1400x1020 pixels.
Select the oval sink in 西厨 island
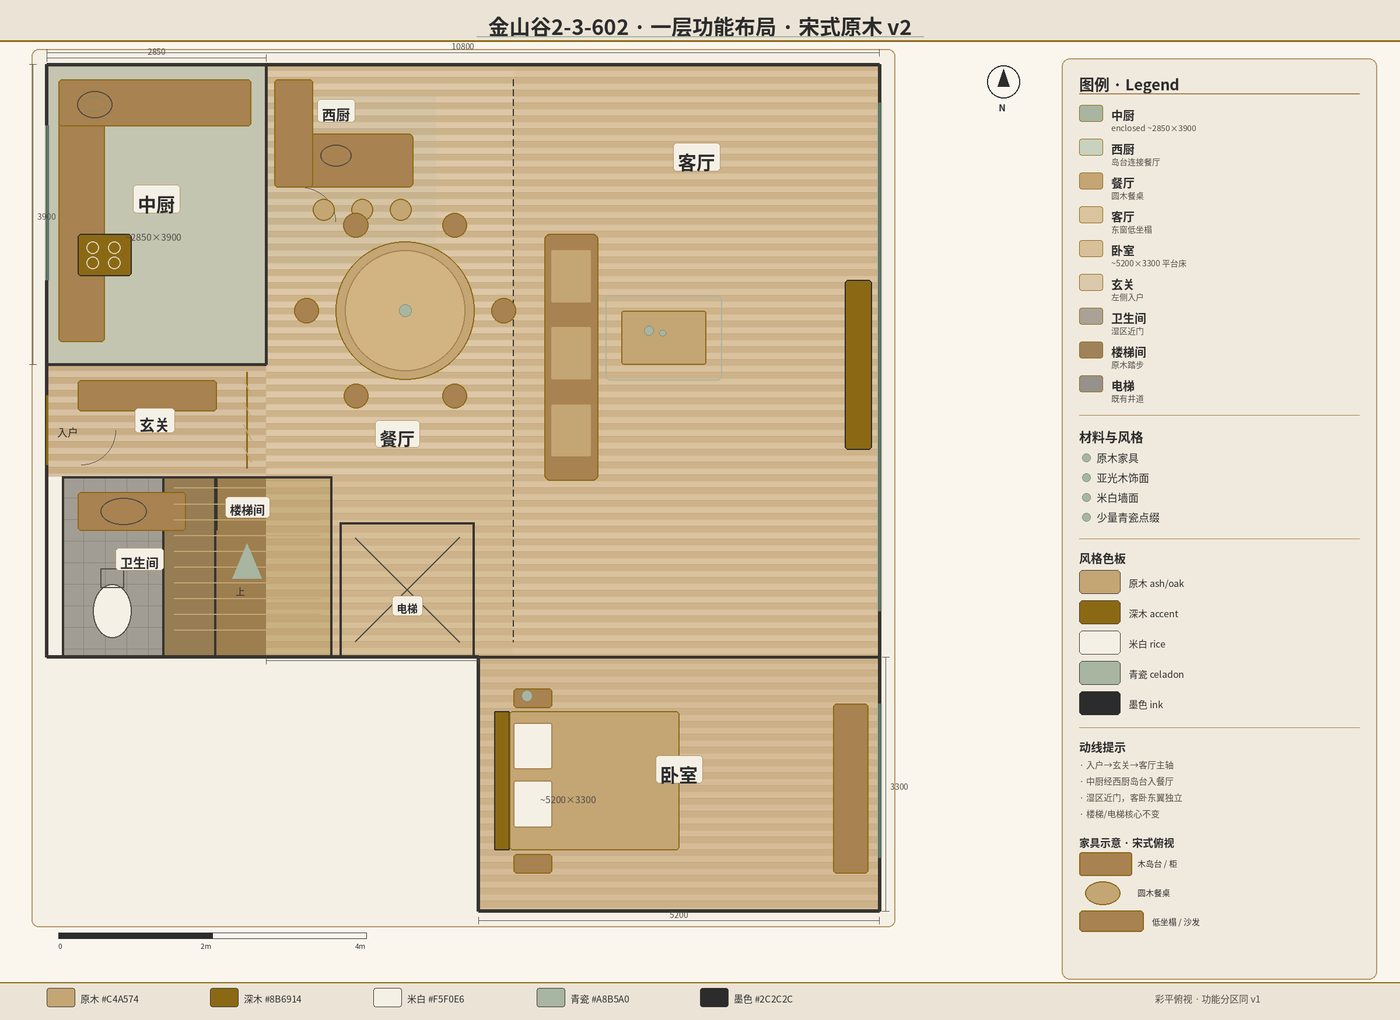click(x=336, y=155)
